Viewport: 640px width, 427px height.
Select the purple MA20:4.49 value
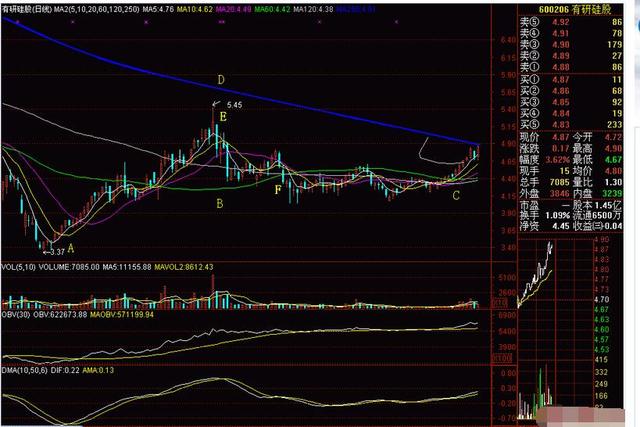click(233, 9)
